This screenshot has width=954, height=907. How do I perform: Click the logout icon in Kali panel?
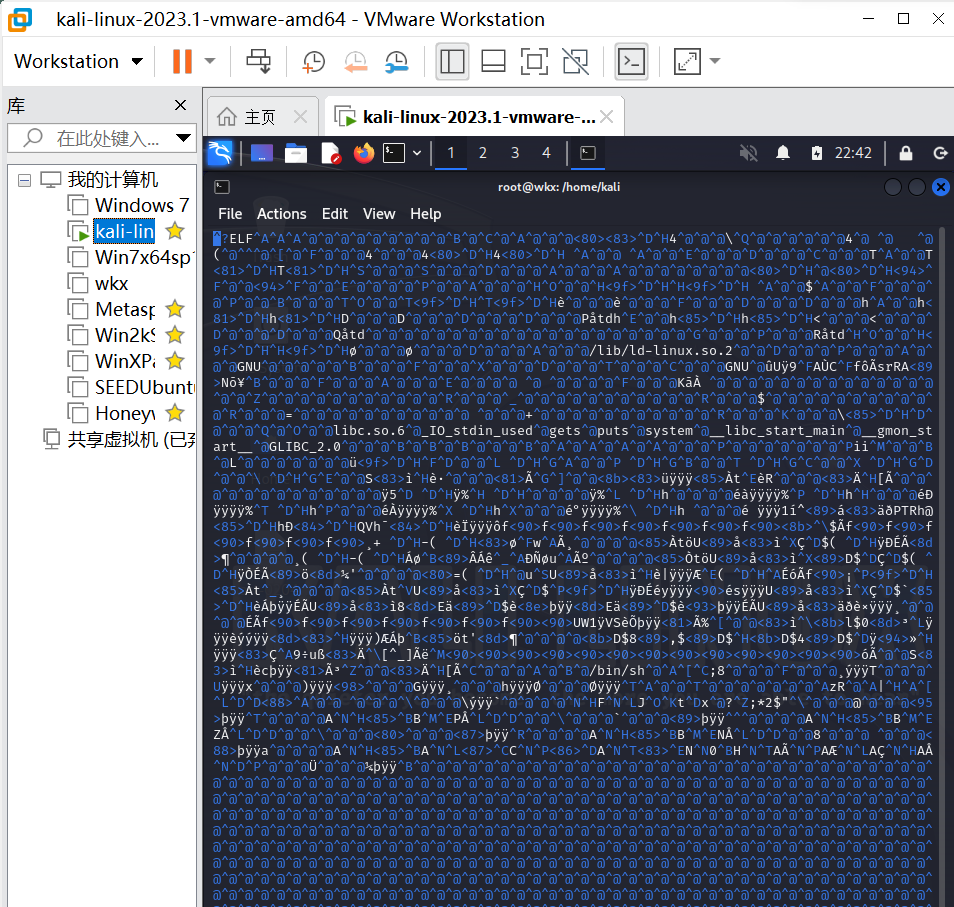point(941,153)
